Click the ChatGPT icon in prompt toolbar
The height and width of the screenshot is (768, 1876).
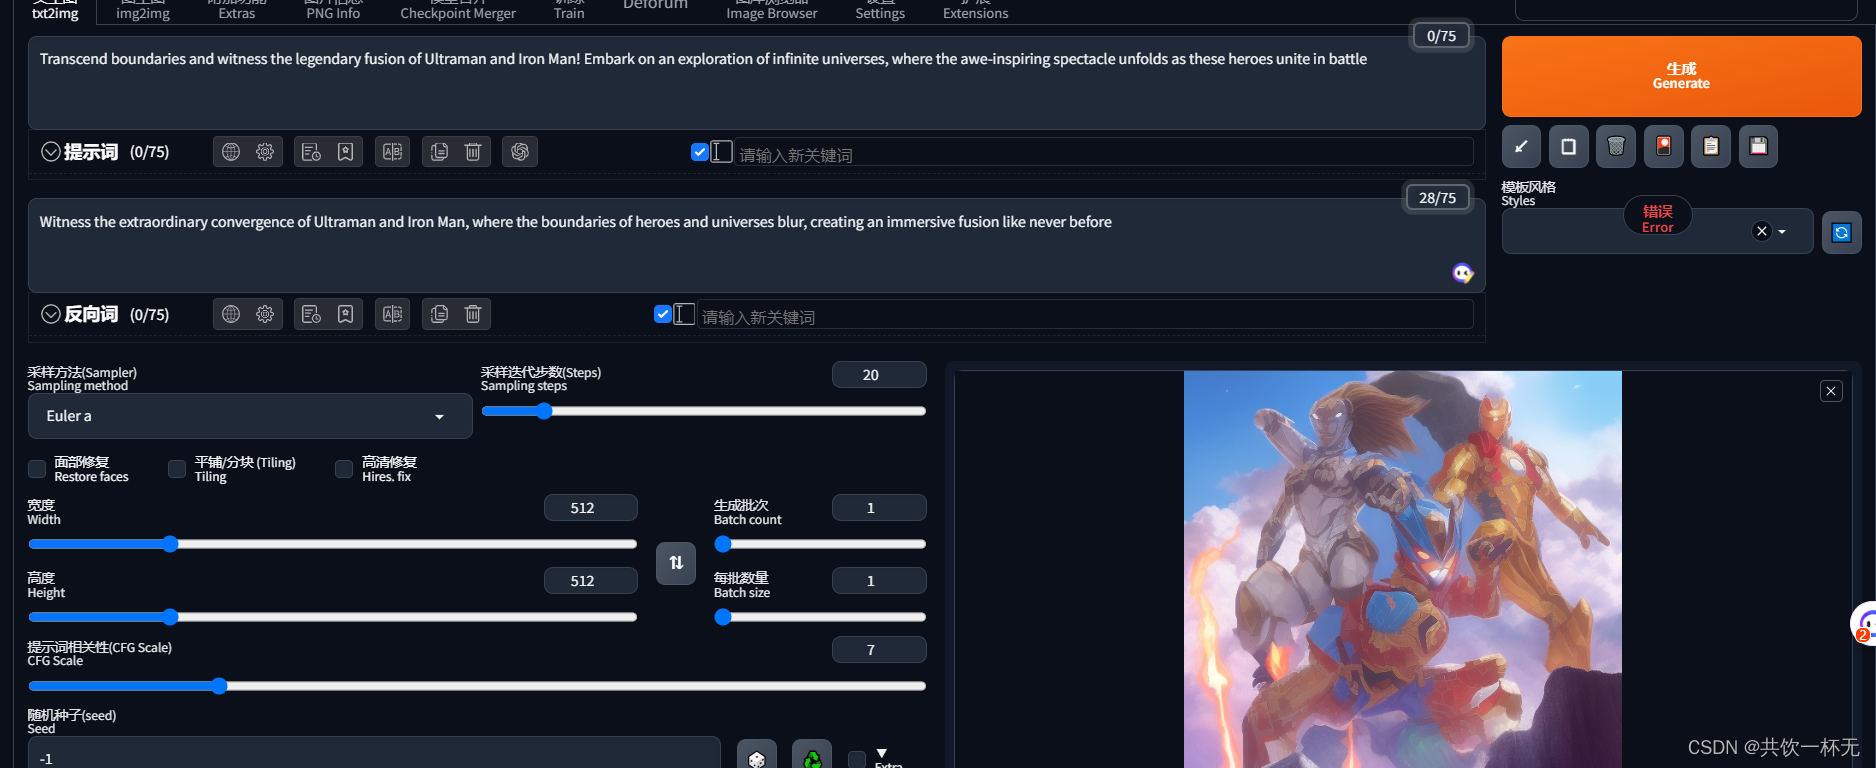[x=520, y=152]
